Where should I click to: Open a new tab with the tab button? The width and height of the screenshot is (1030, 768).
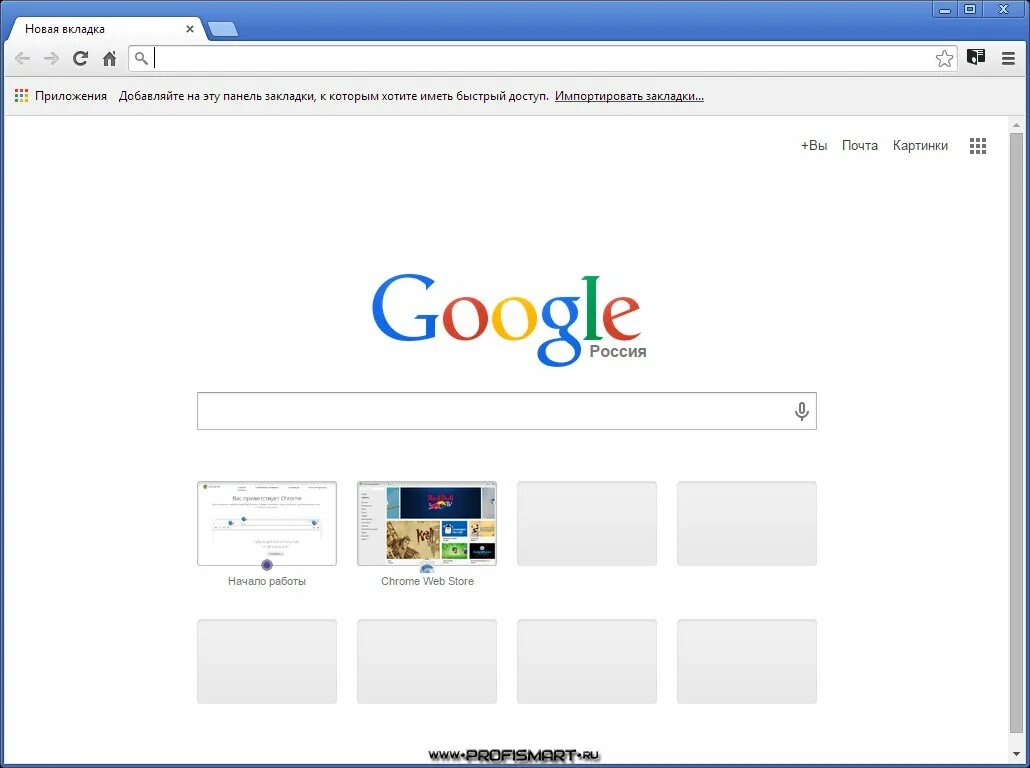pyautogui.click(x=223, y=29)
